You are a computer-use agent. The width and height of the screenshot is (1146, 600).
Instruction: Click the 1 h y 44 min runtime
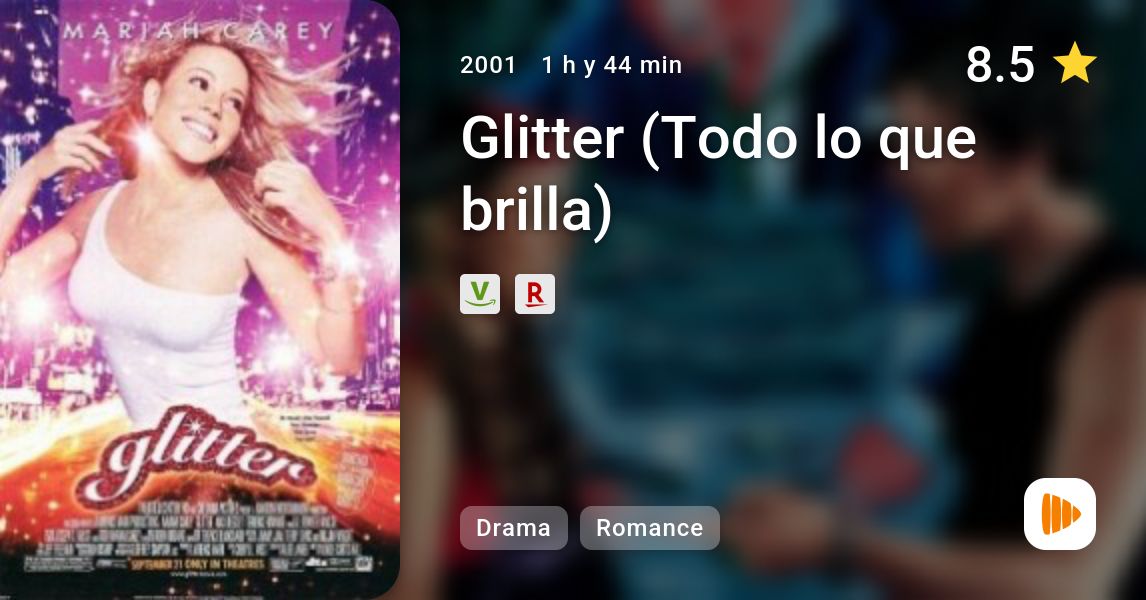[612, 65]
